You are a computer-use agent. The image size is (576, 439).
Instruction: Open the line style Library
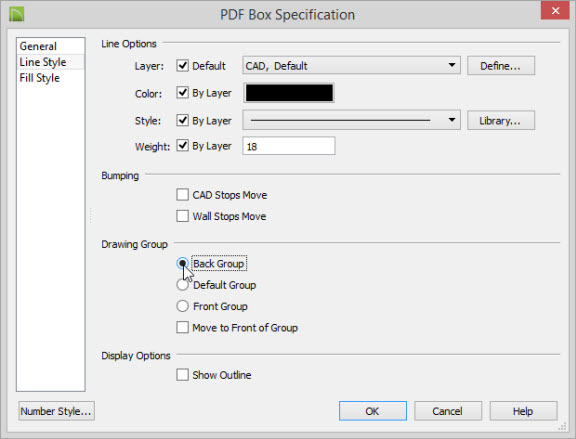point(501,120)
